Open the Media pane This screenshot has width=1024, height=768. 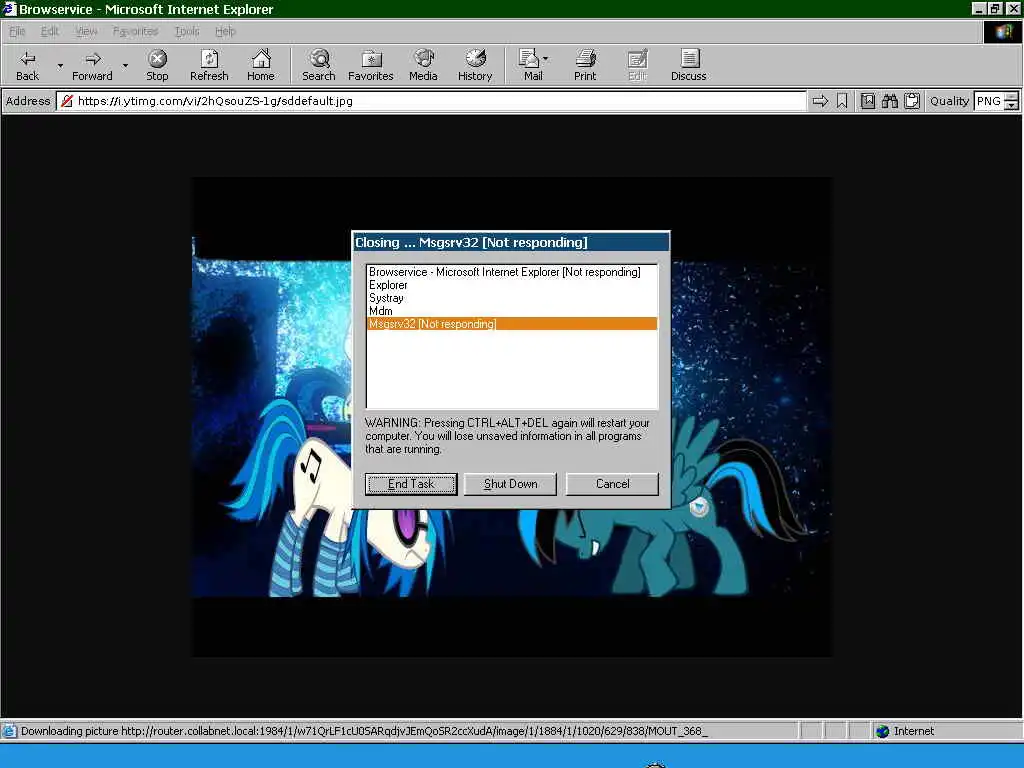(423, 65)
